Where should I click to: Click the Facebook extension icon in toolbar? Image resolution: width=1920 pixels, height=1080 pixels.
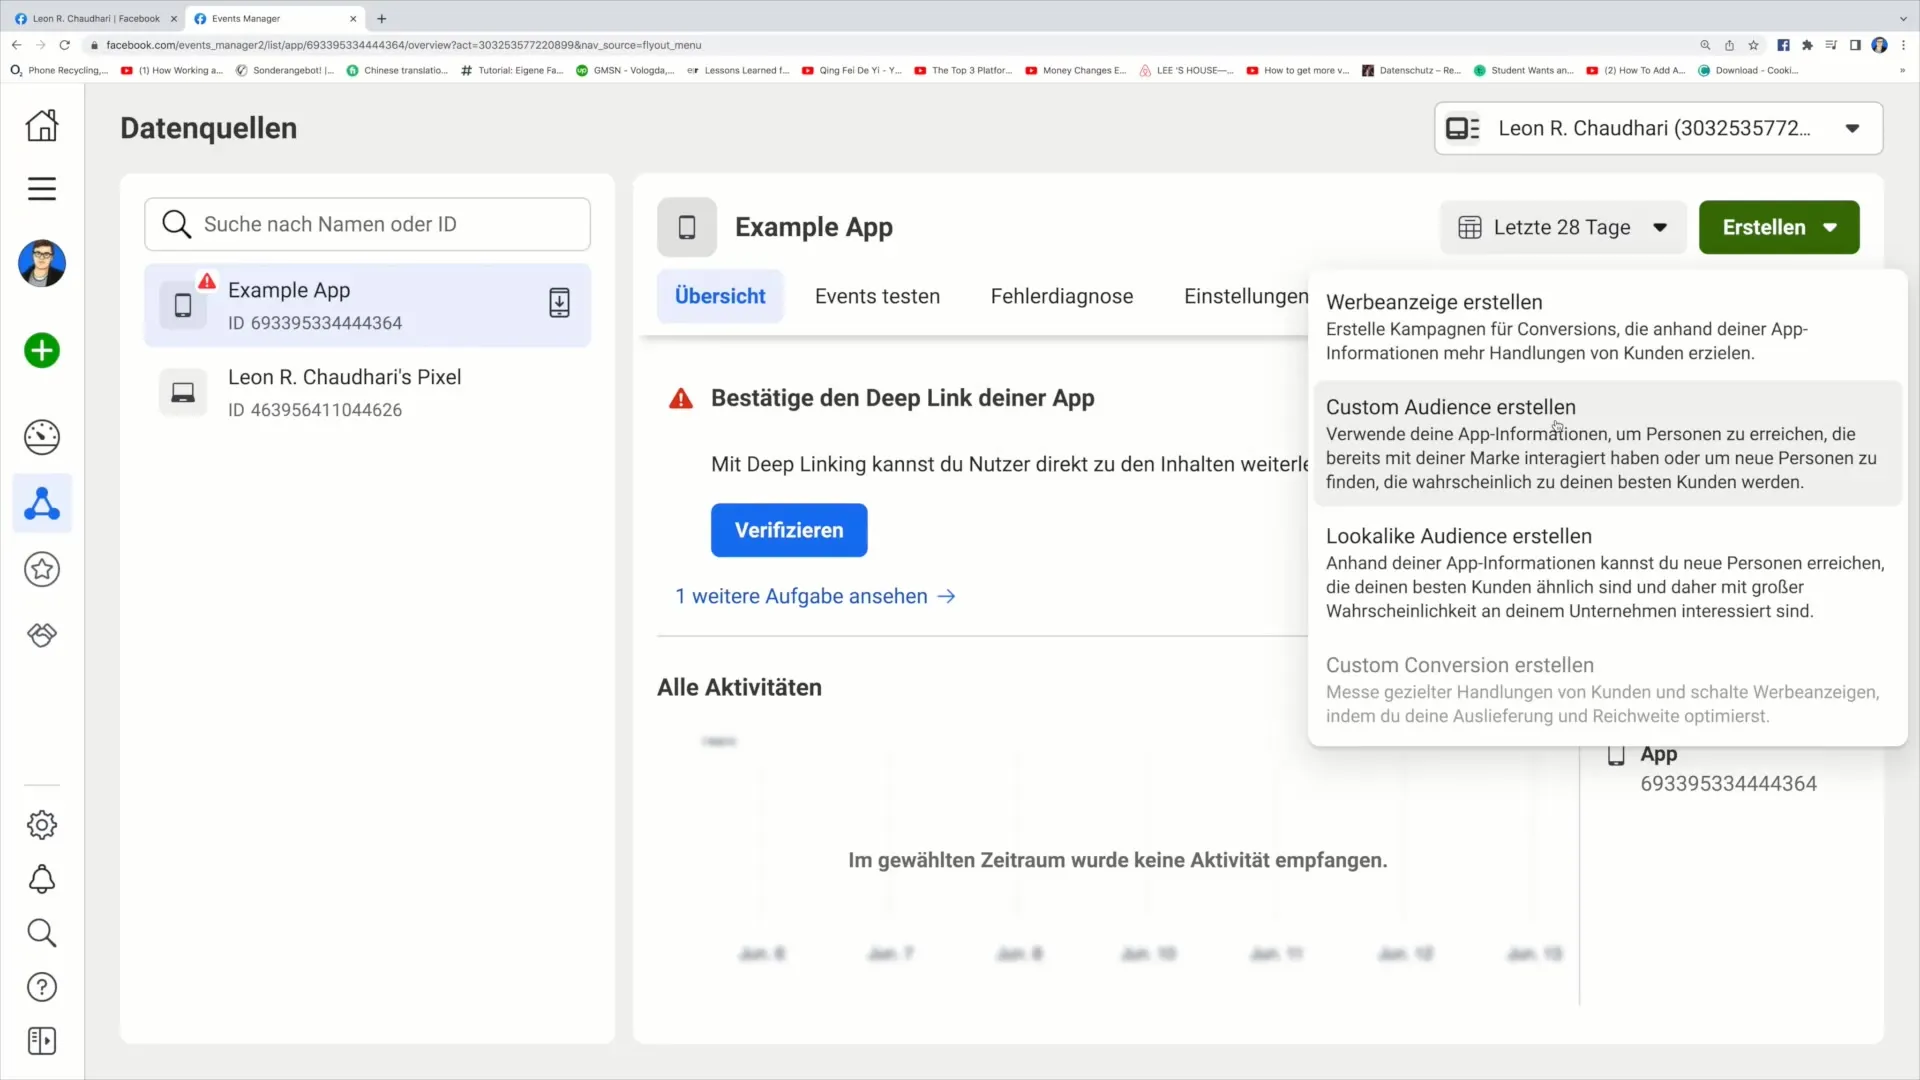pyautogui.click(x=1783, y=45)
